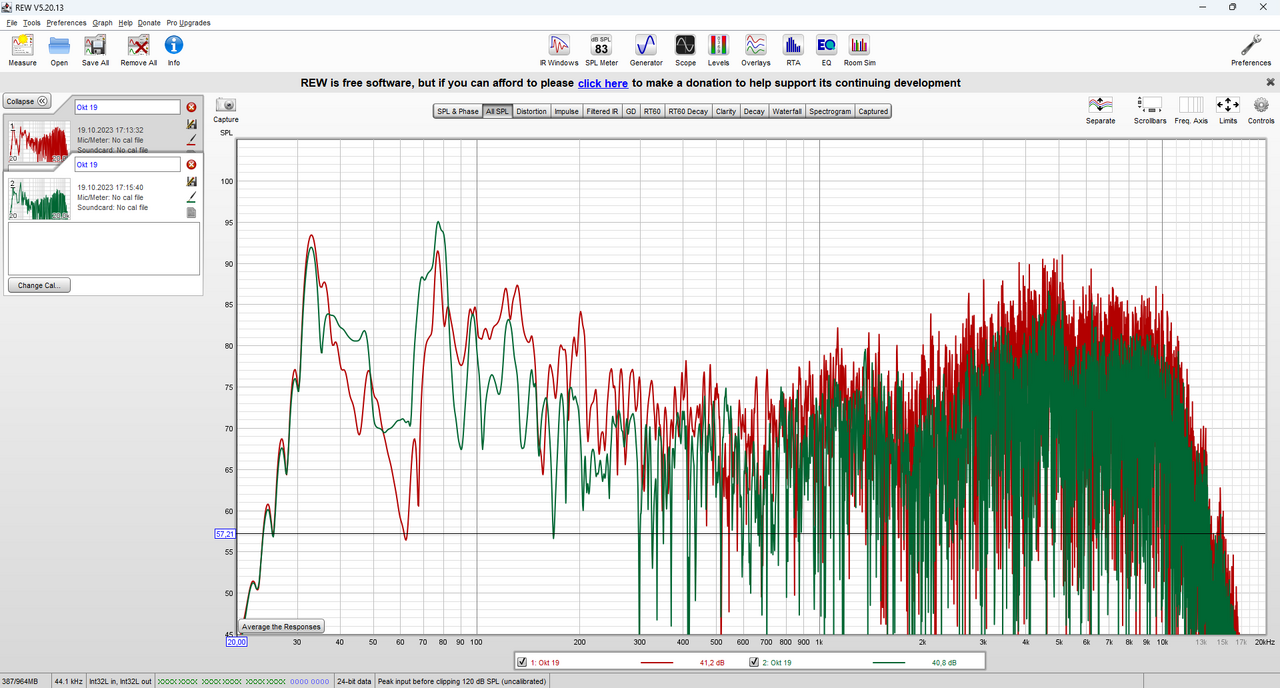
Task: Collapse the measurements panel
Action: (x=27, y=101)
